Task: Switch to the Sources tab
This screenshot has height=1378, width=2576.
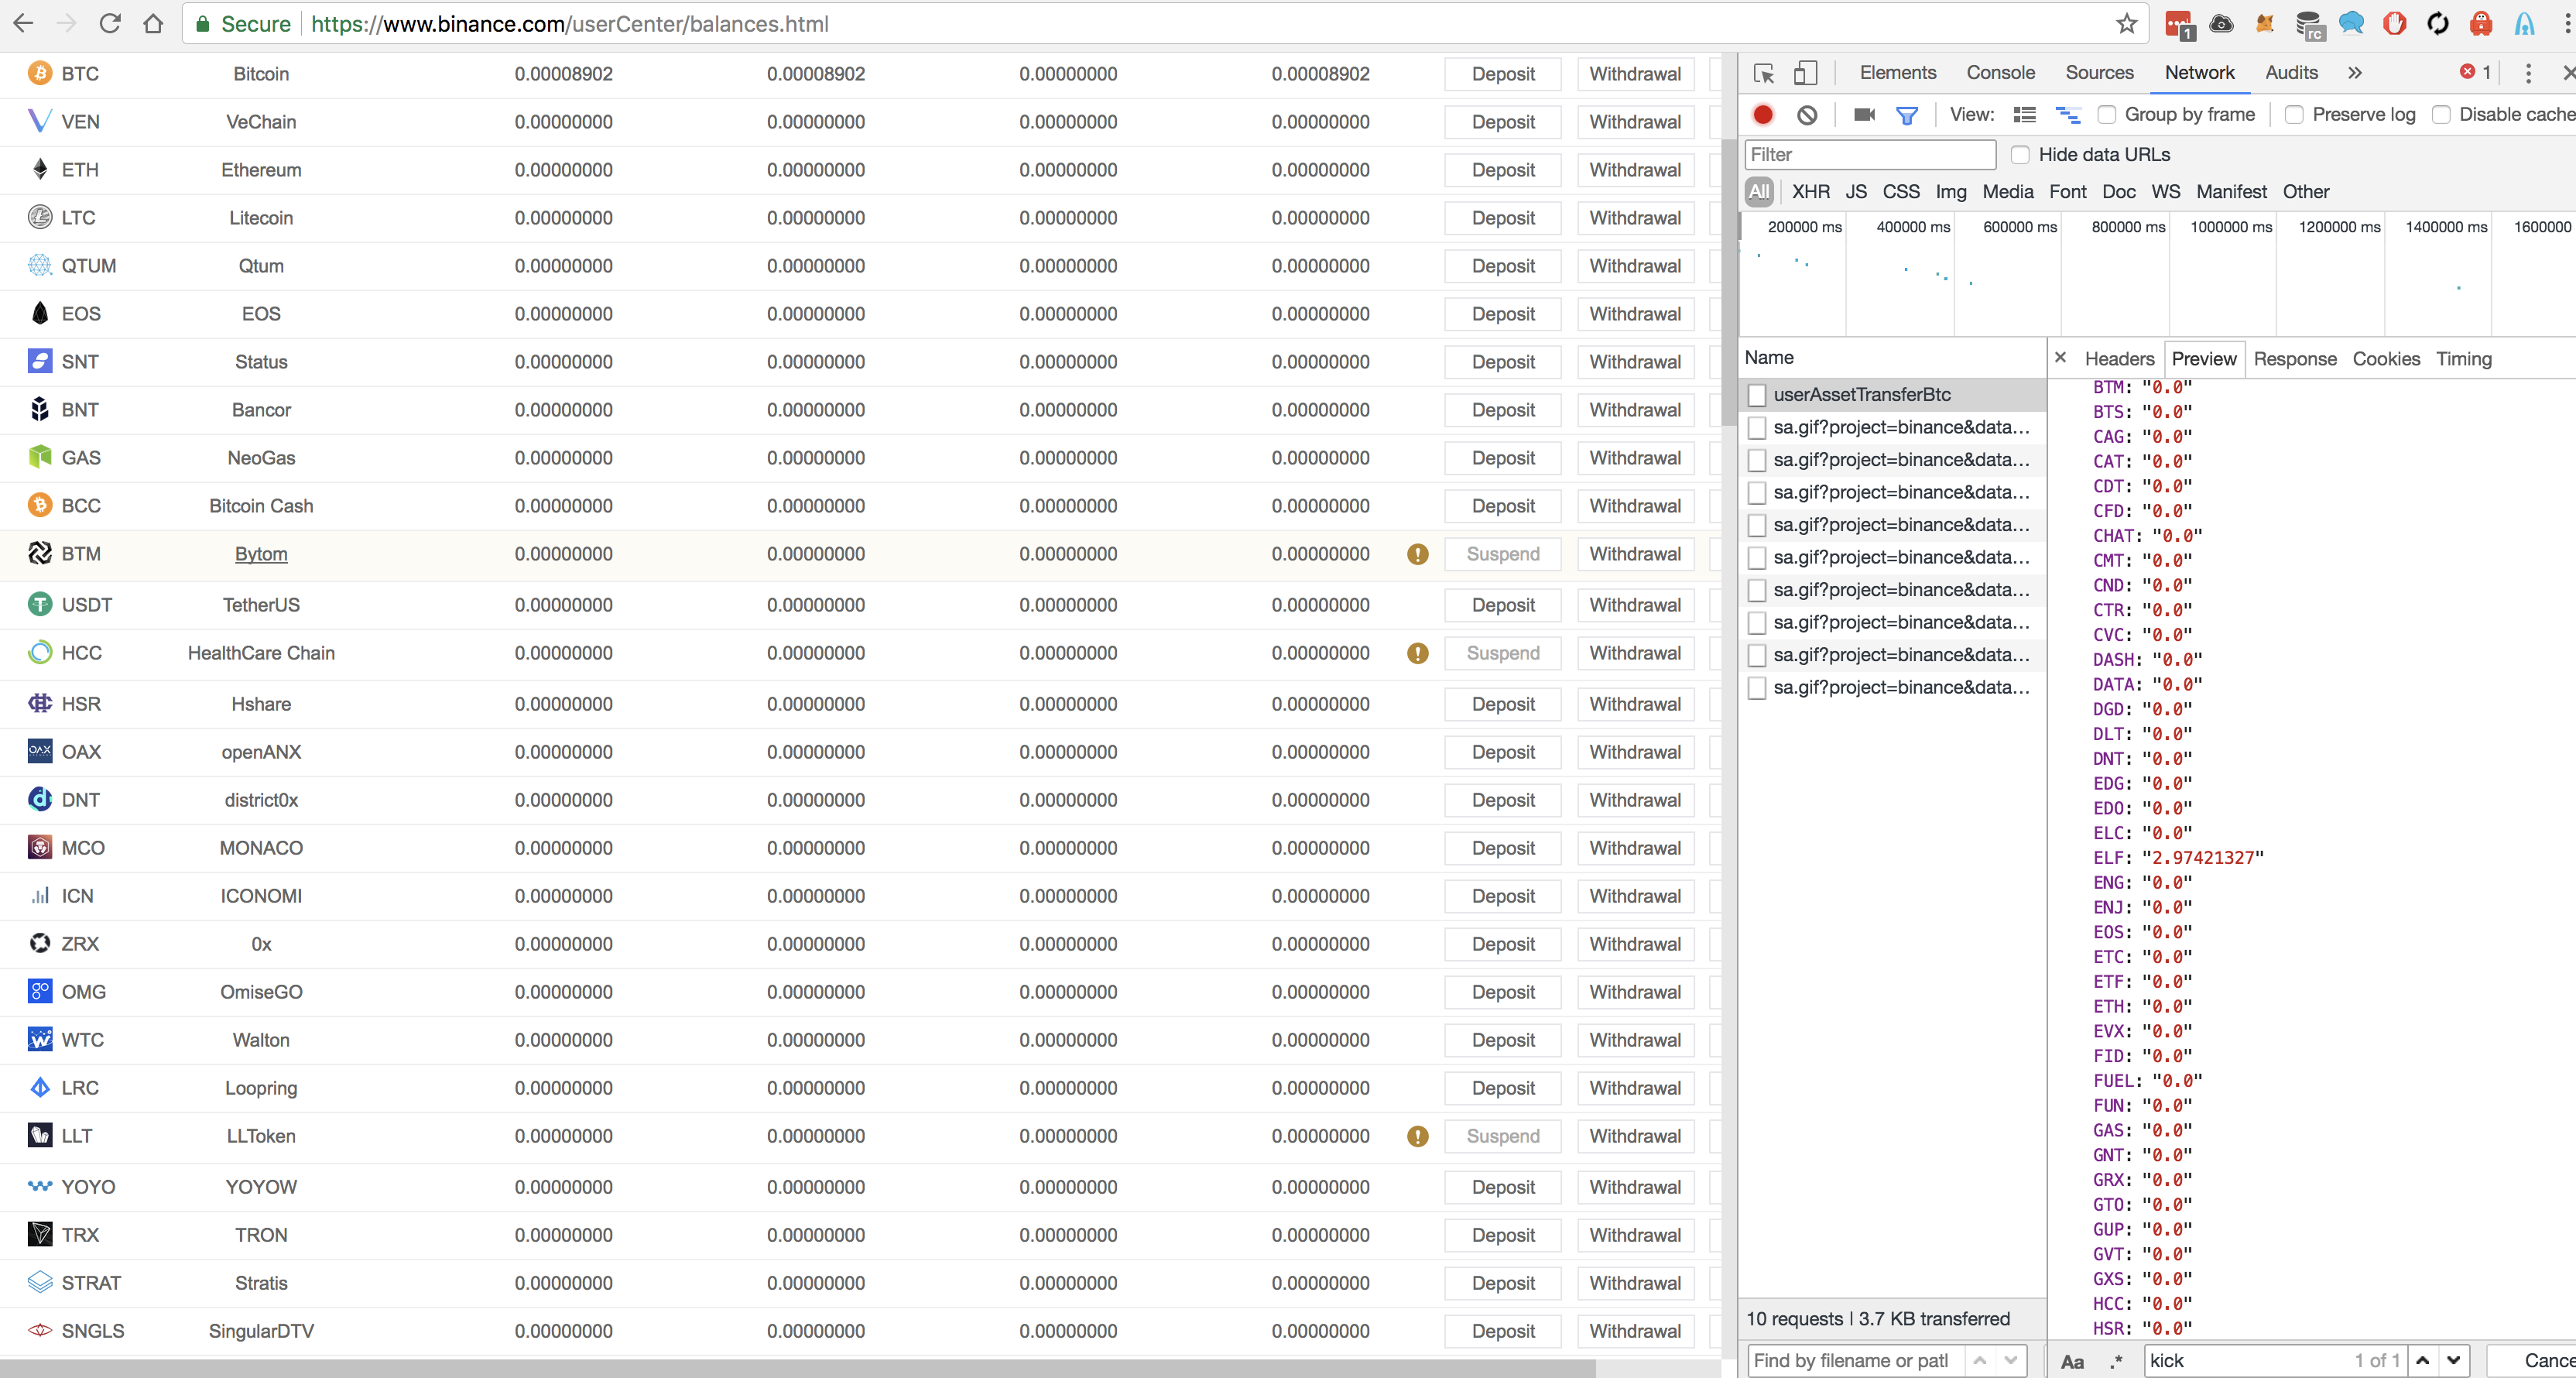Action: tap(2099, 73)
